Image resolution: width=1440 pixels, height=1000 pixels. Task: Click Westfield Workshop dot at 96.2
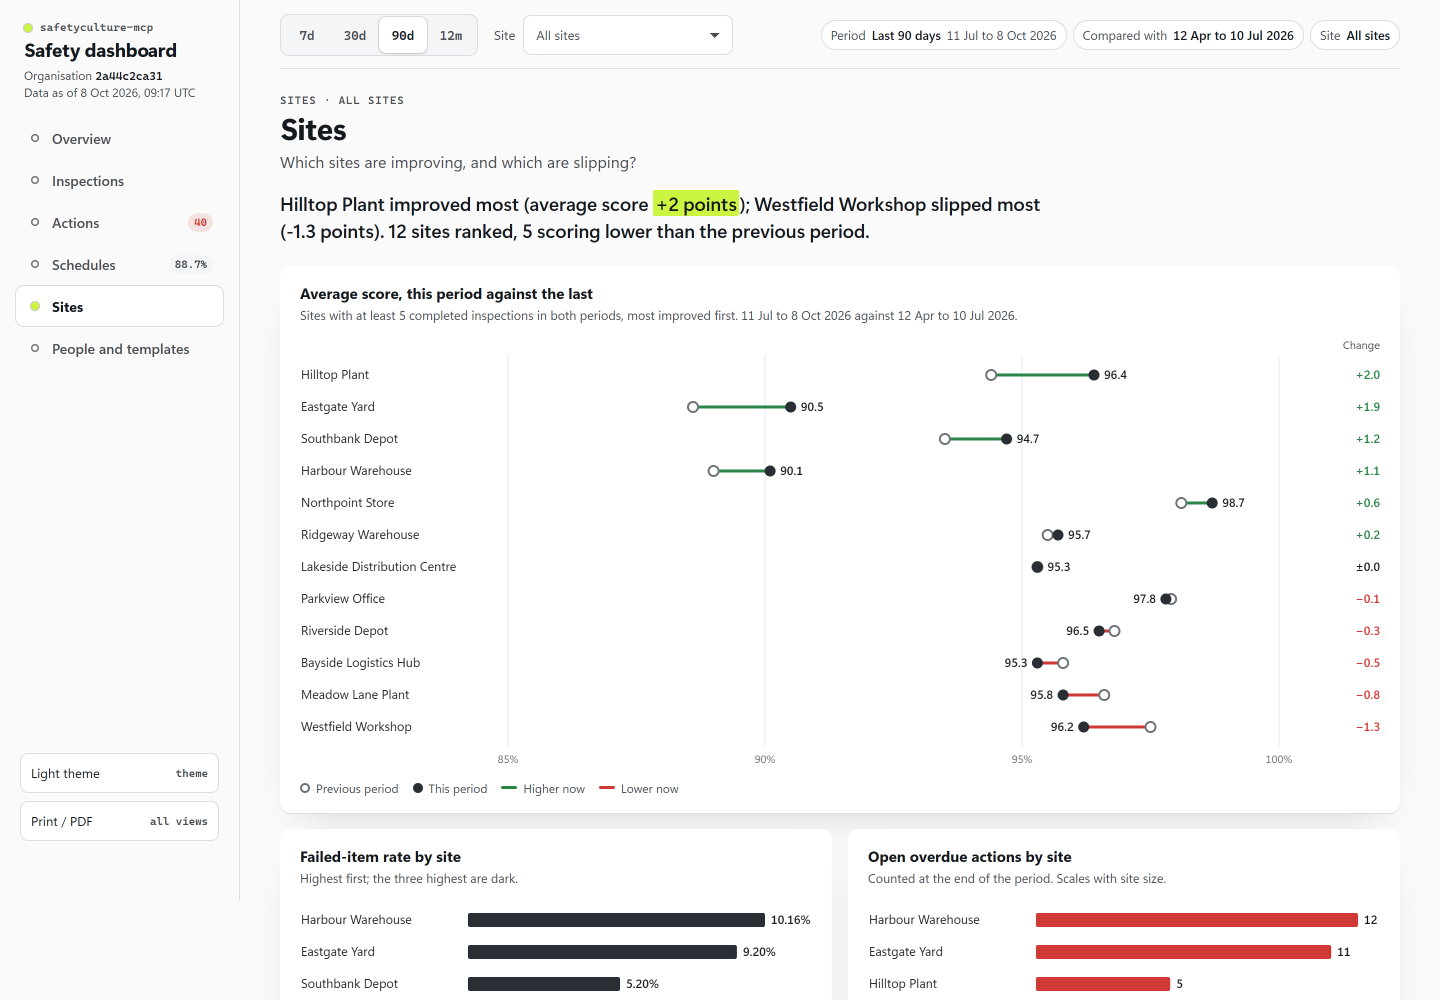coord(1084,727)
